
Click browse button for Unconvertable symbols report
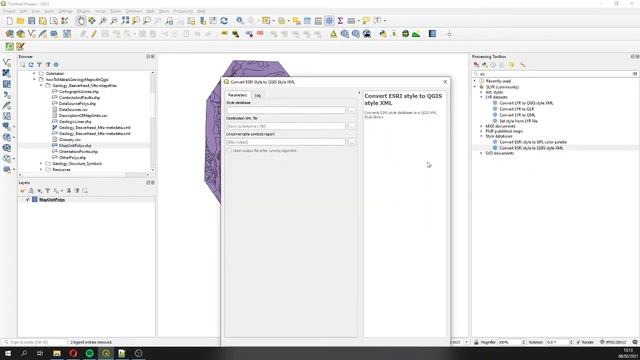351,142
